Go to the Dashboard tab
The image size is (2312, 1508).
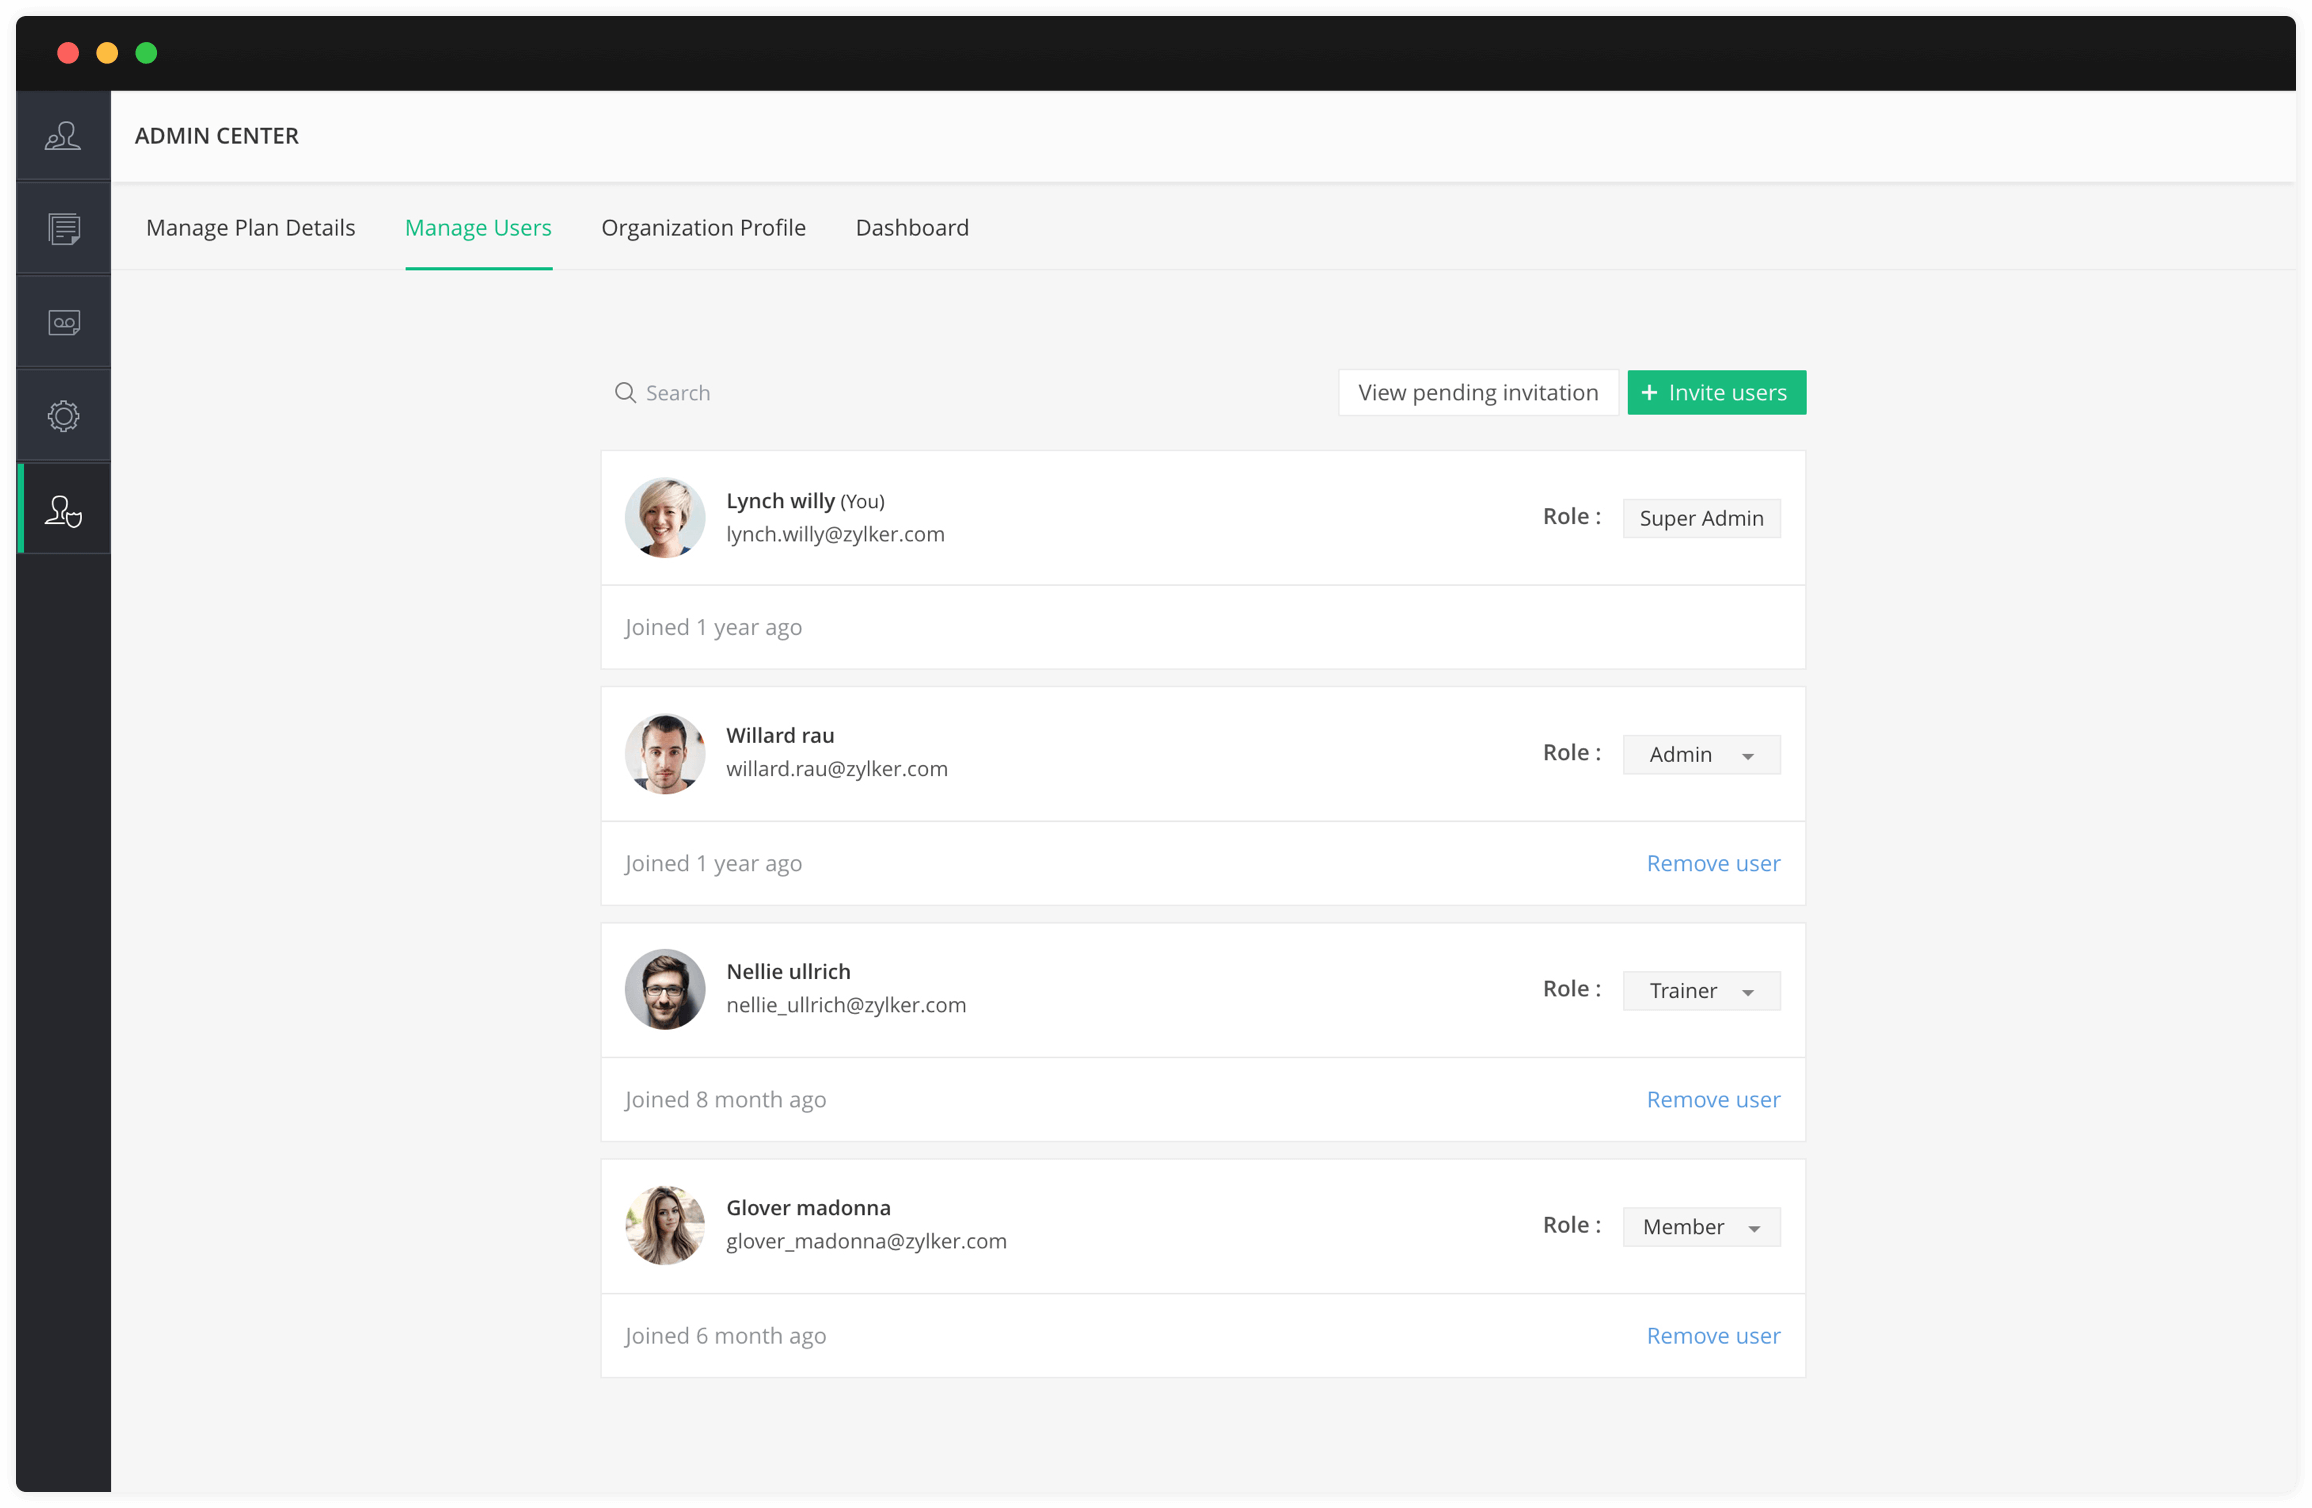(912, 228)
